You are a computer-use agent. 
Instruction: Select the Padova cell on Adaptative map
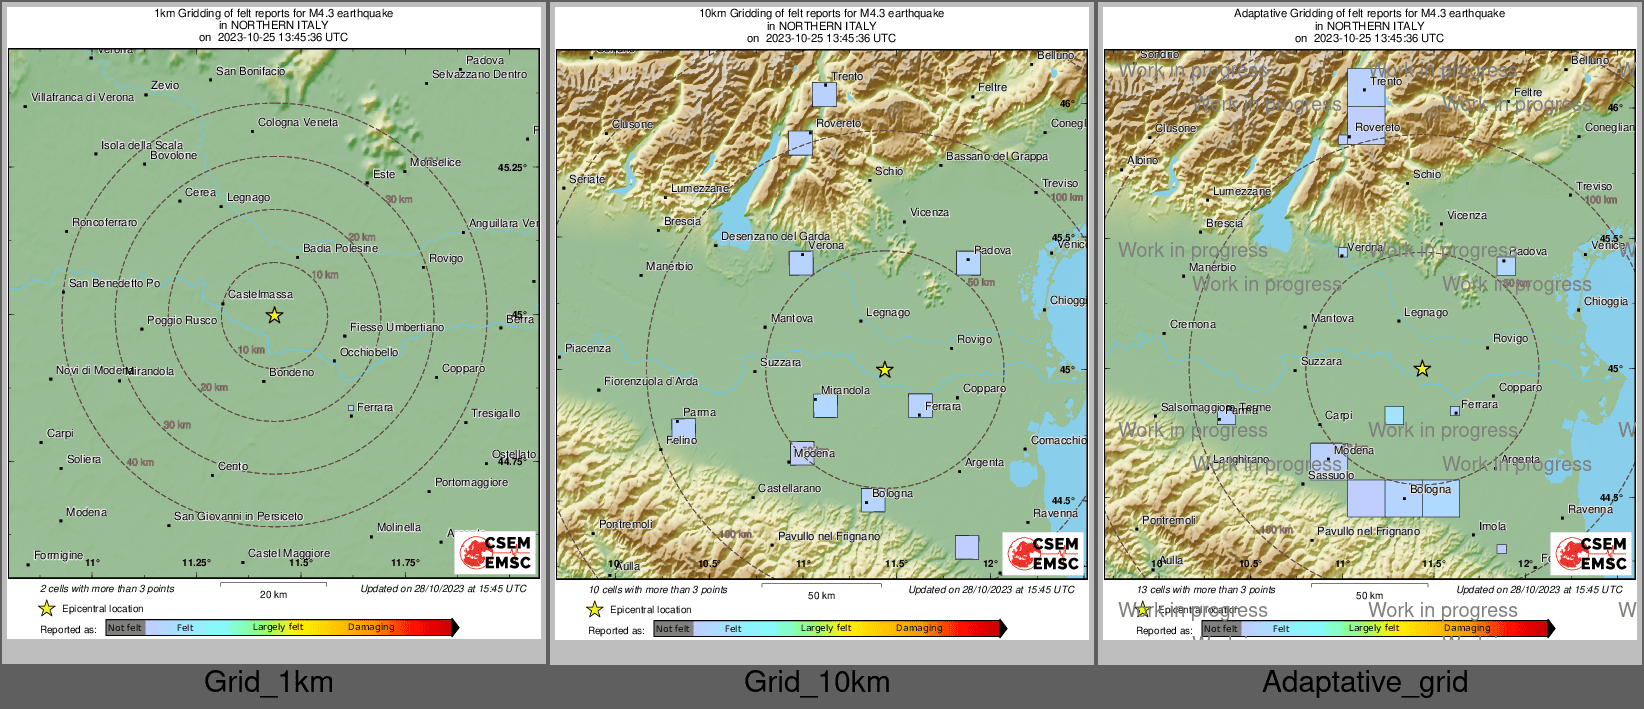pyautogui.click(x=1506, y=266)
